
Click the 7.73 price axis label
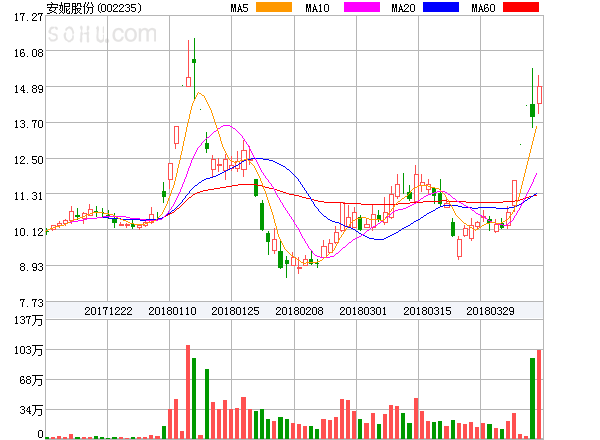31,303
